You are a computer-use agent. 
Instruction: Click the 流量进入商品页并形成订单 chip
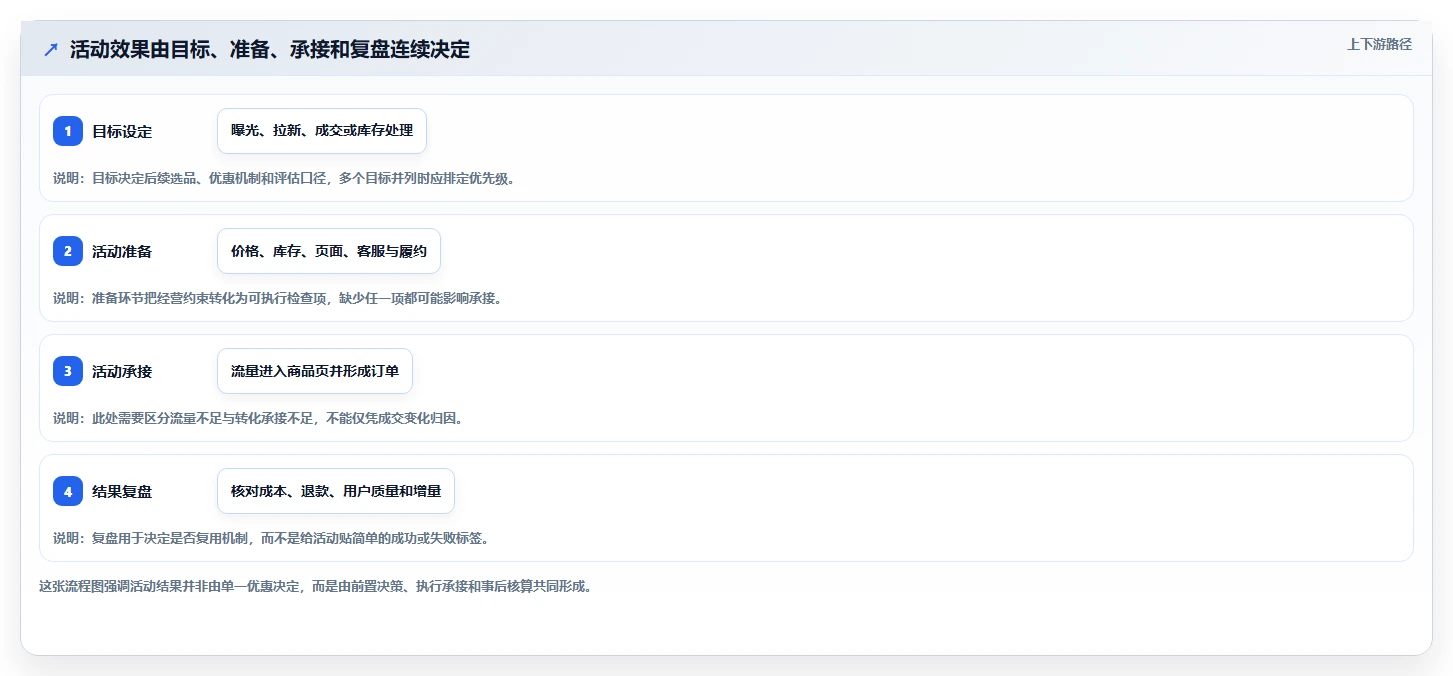point(315,371)
